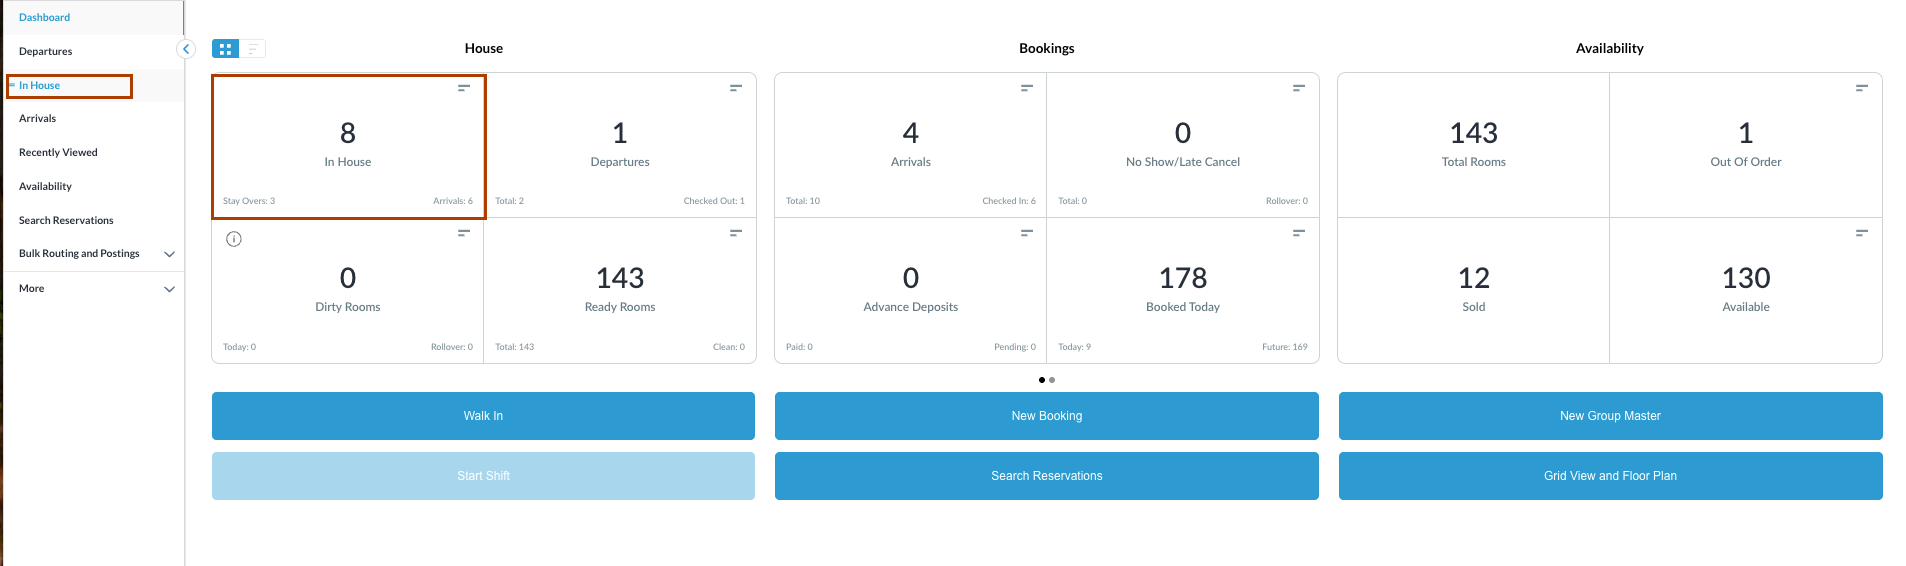Switch dashboard to tile grid view
Image resolution: width=1906 pixels, height=566 pixels.
(226, 49)
